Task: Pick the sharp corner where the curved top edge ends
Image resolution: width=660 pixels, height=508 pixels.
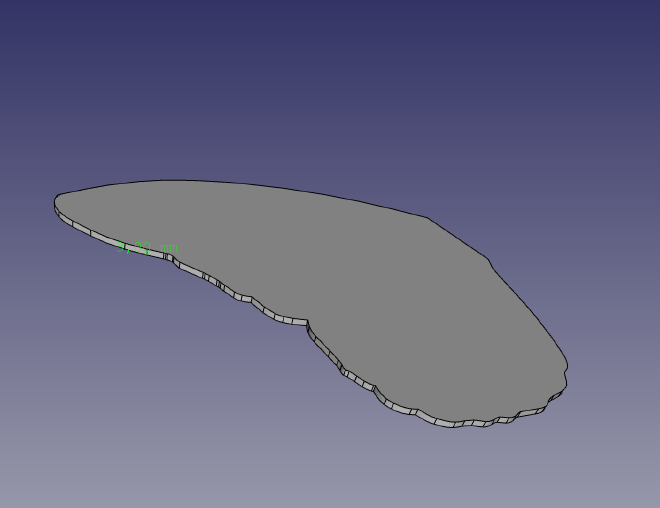Action: point(428,218)
